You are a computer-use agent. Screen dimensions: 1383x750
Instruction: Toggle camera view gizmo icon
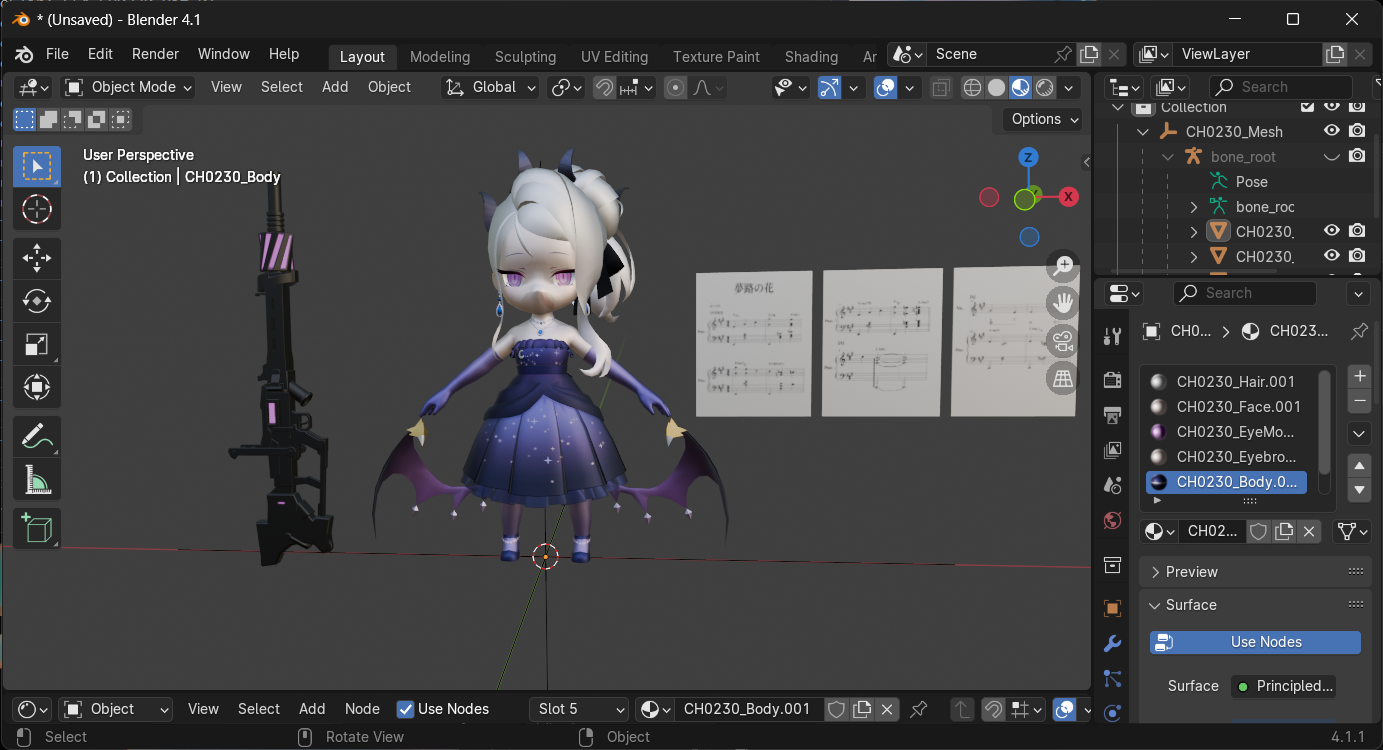tap(1062, 340)
